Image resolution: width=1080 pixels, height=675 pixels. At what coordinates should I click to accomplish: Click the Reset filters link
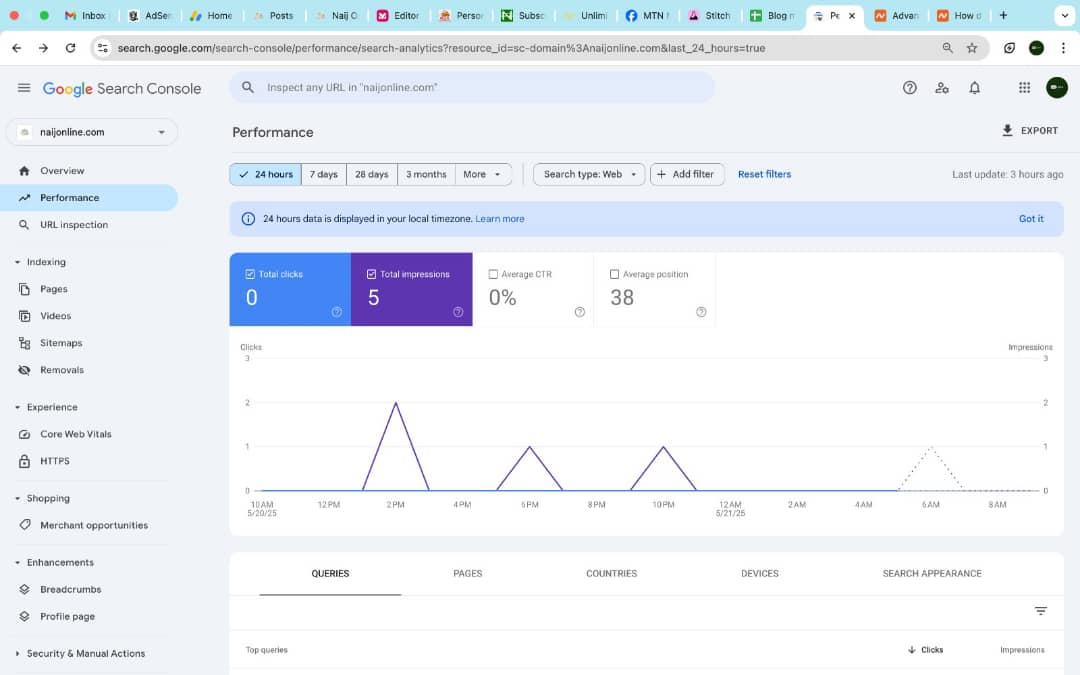pyautogui.click(x=764, y=174)
